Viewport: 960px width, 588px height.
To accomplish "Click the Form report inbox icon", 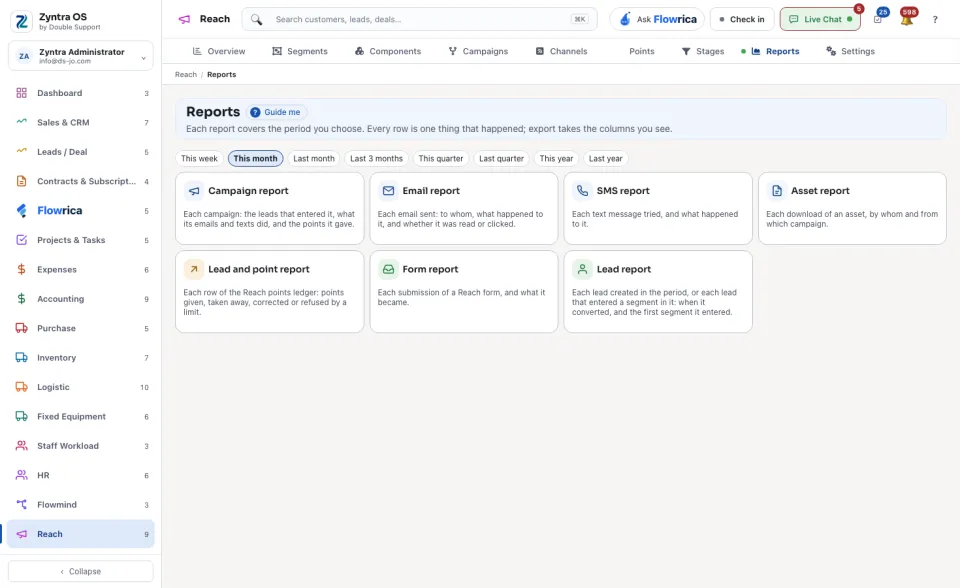I will coord(388,270).
